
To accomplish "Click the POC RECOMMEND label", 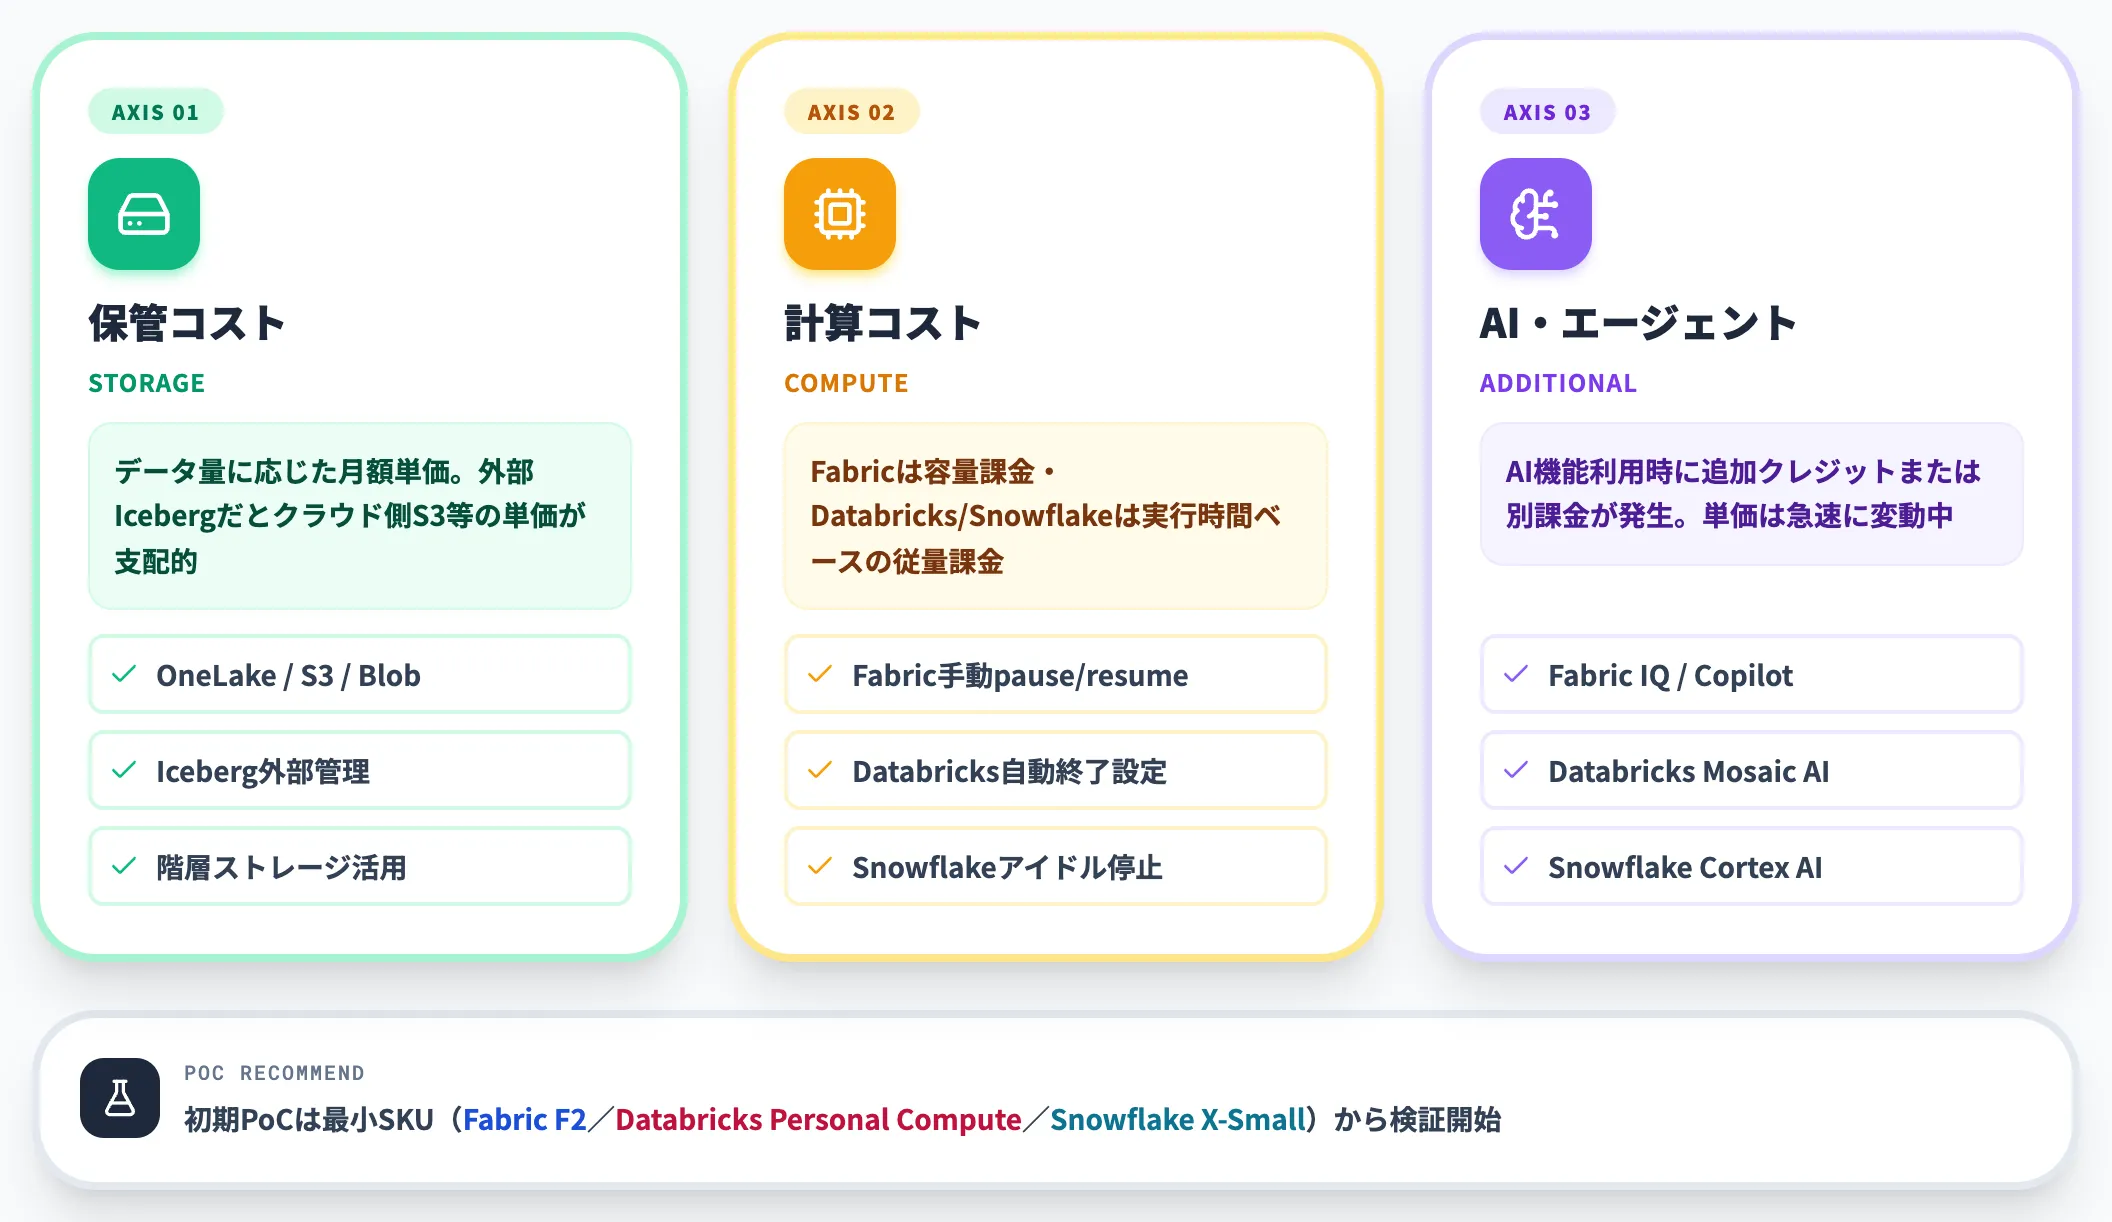I will pyautogui.click(x=274, y=1073).
